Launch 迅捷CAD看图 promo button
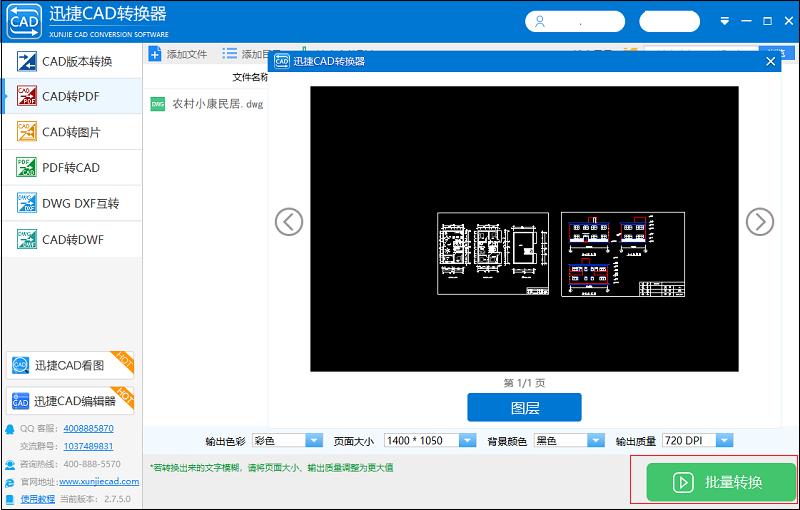 coord(70,365)
